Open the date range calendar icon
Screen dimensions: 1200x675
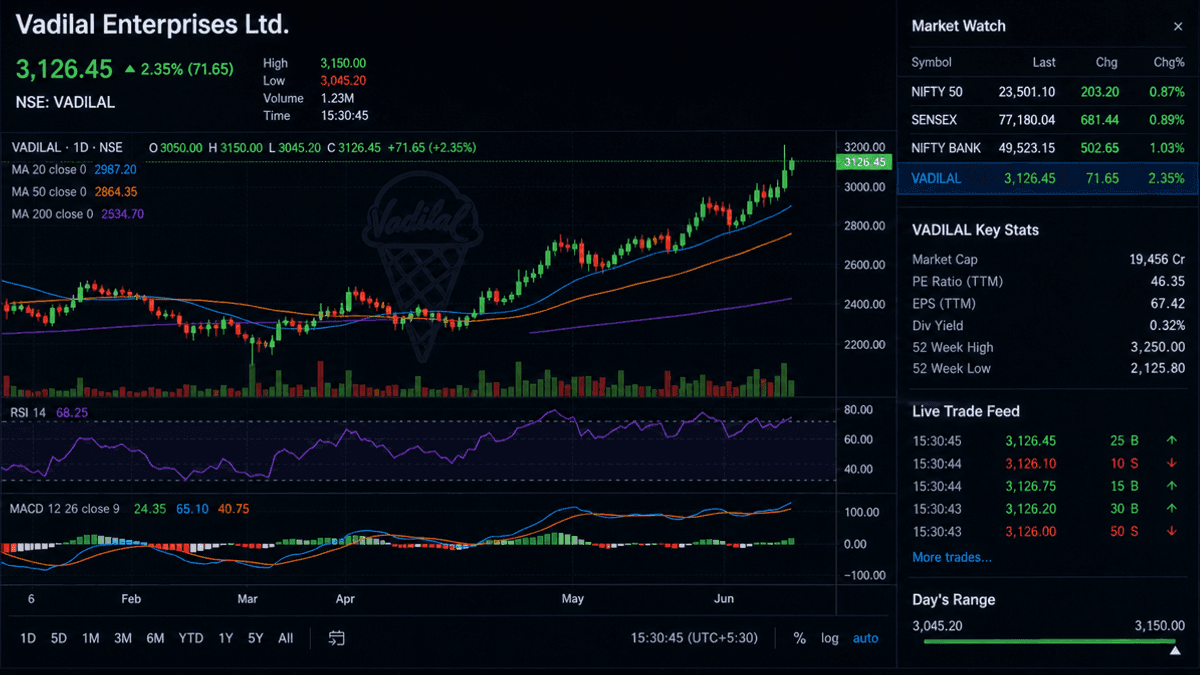pyautogui.click(x=337, y=638)
